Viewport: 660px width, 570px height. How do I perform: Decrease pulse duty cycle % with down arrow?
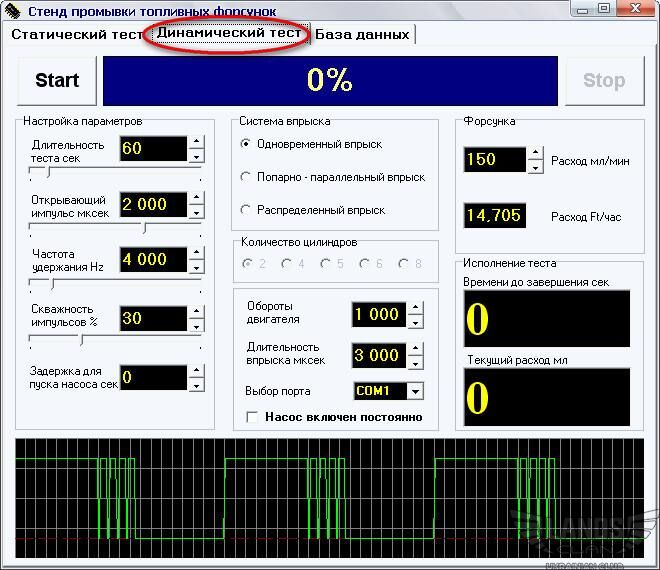[196, 326]
